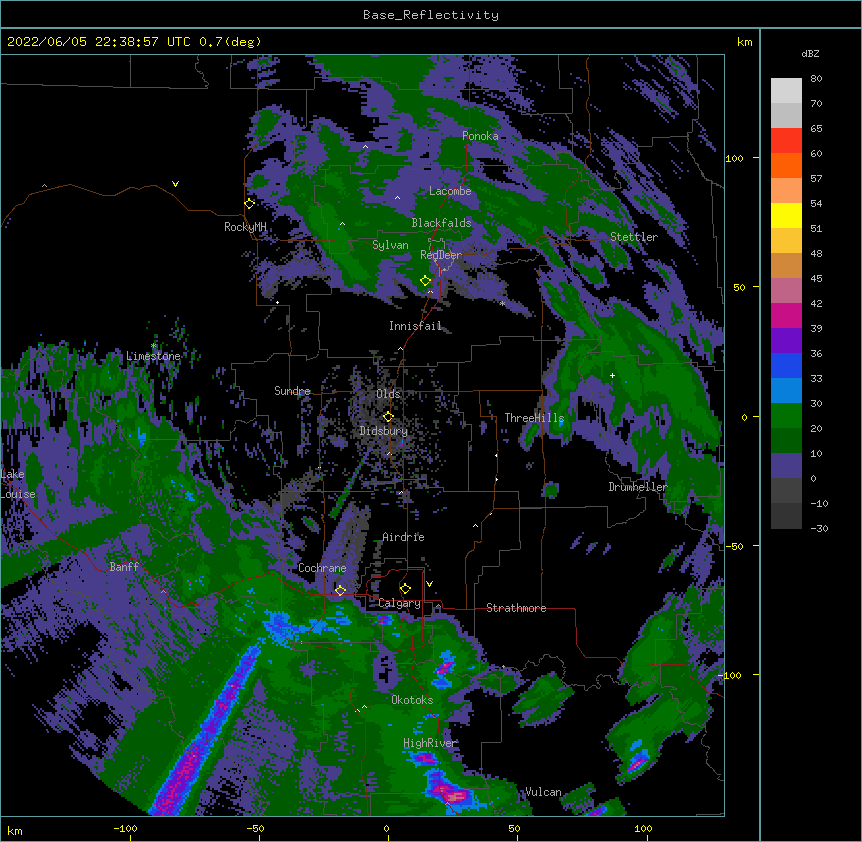
Task: Click the 50 tick on the horizontal axis
Action: click(x=514, y=829)
